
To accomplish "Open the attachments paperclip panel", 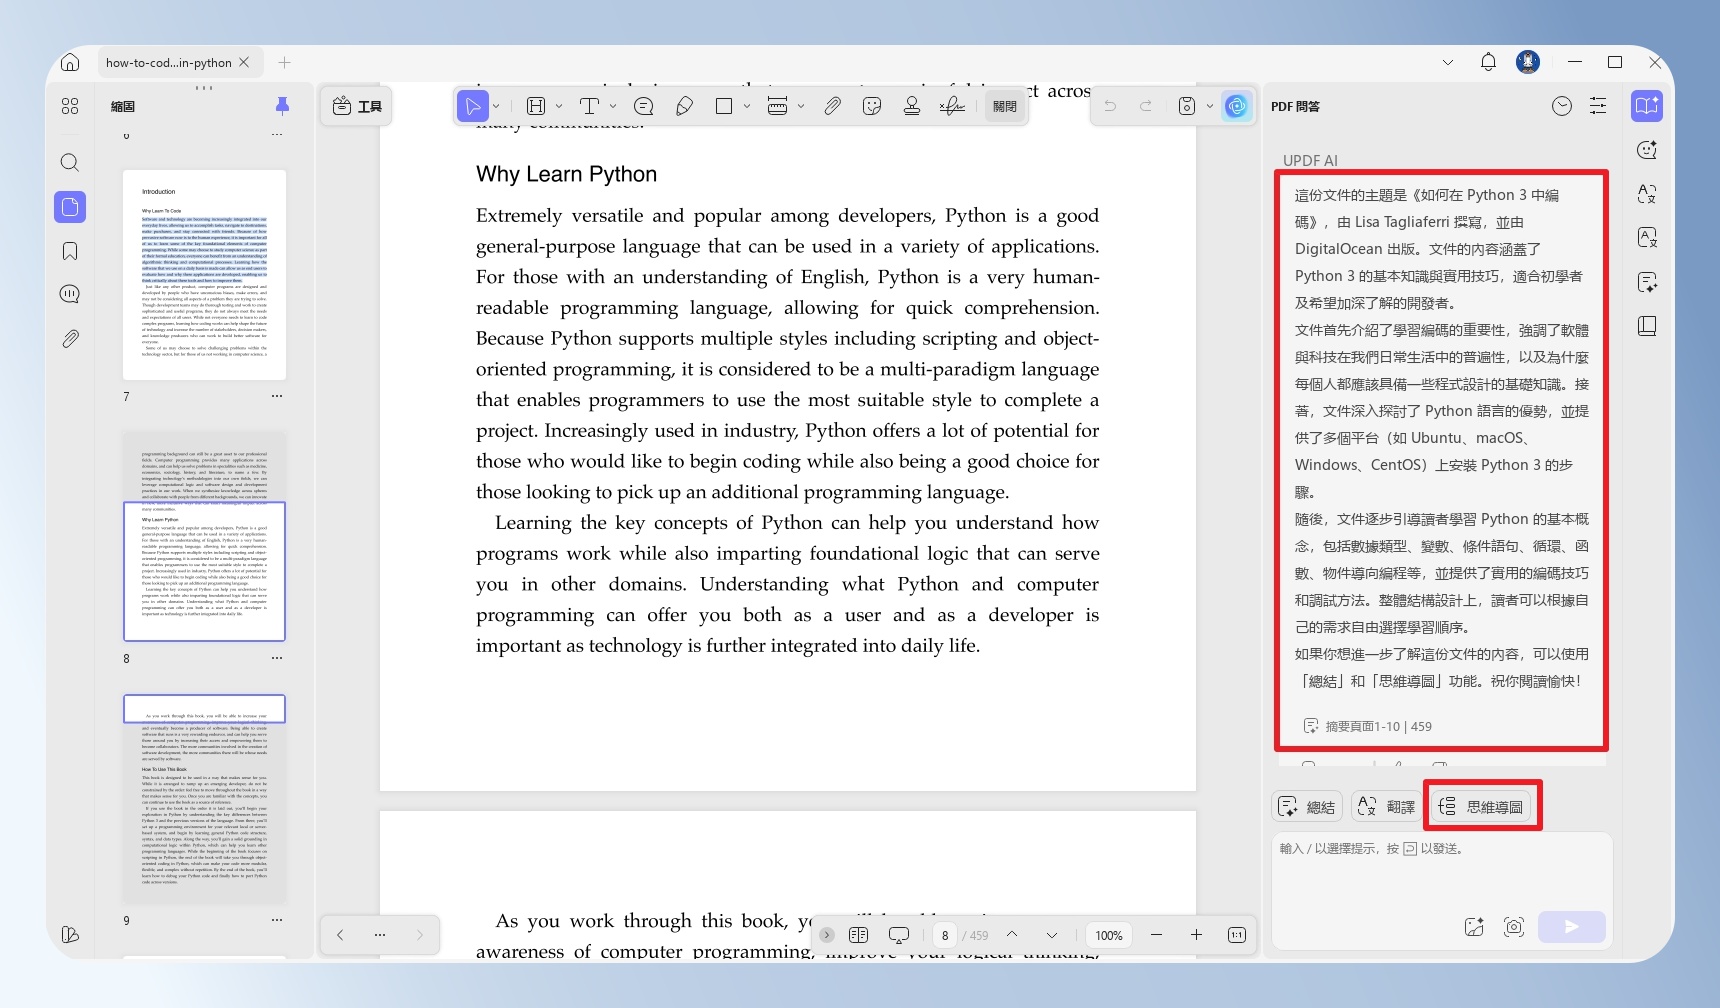I will tap(70, 339).
